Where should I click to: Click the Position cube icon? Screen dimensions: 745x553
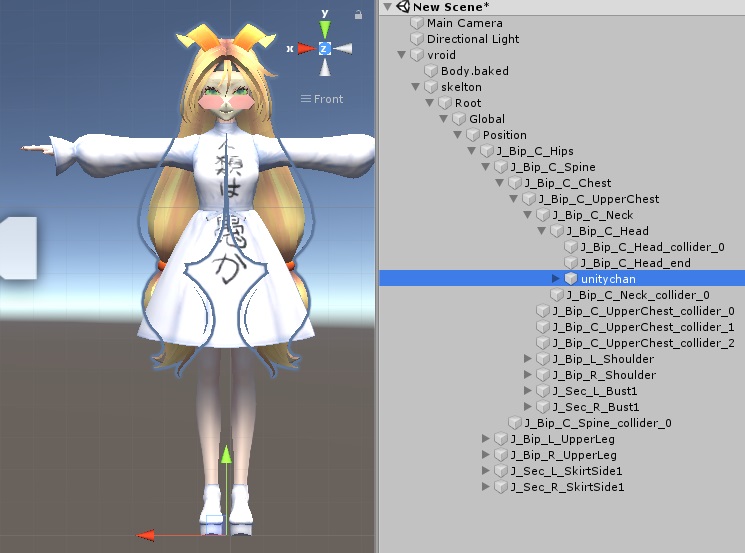pyautogui.click(x=473, y=135)
